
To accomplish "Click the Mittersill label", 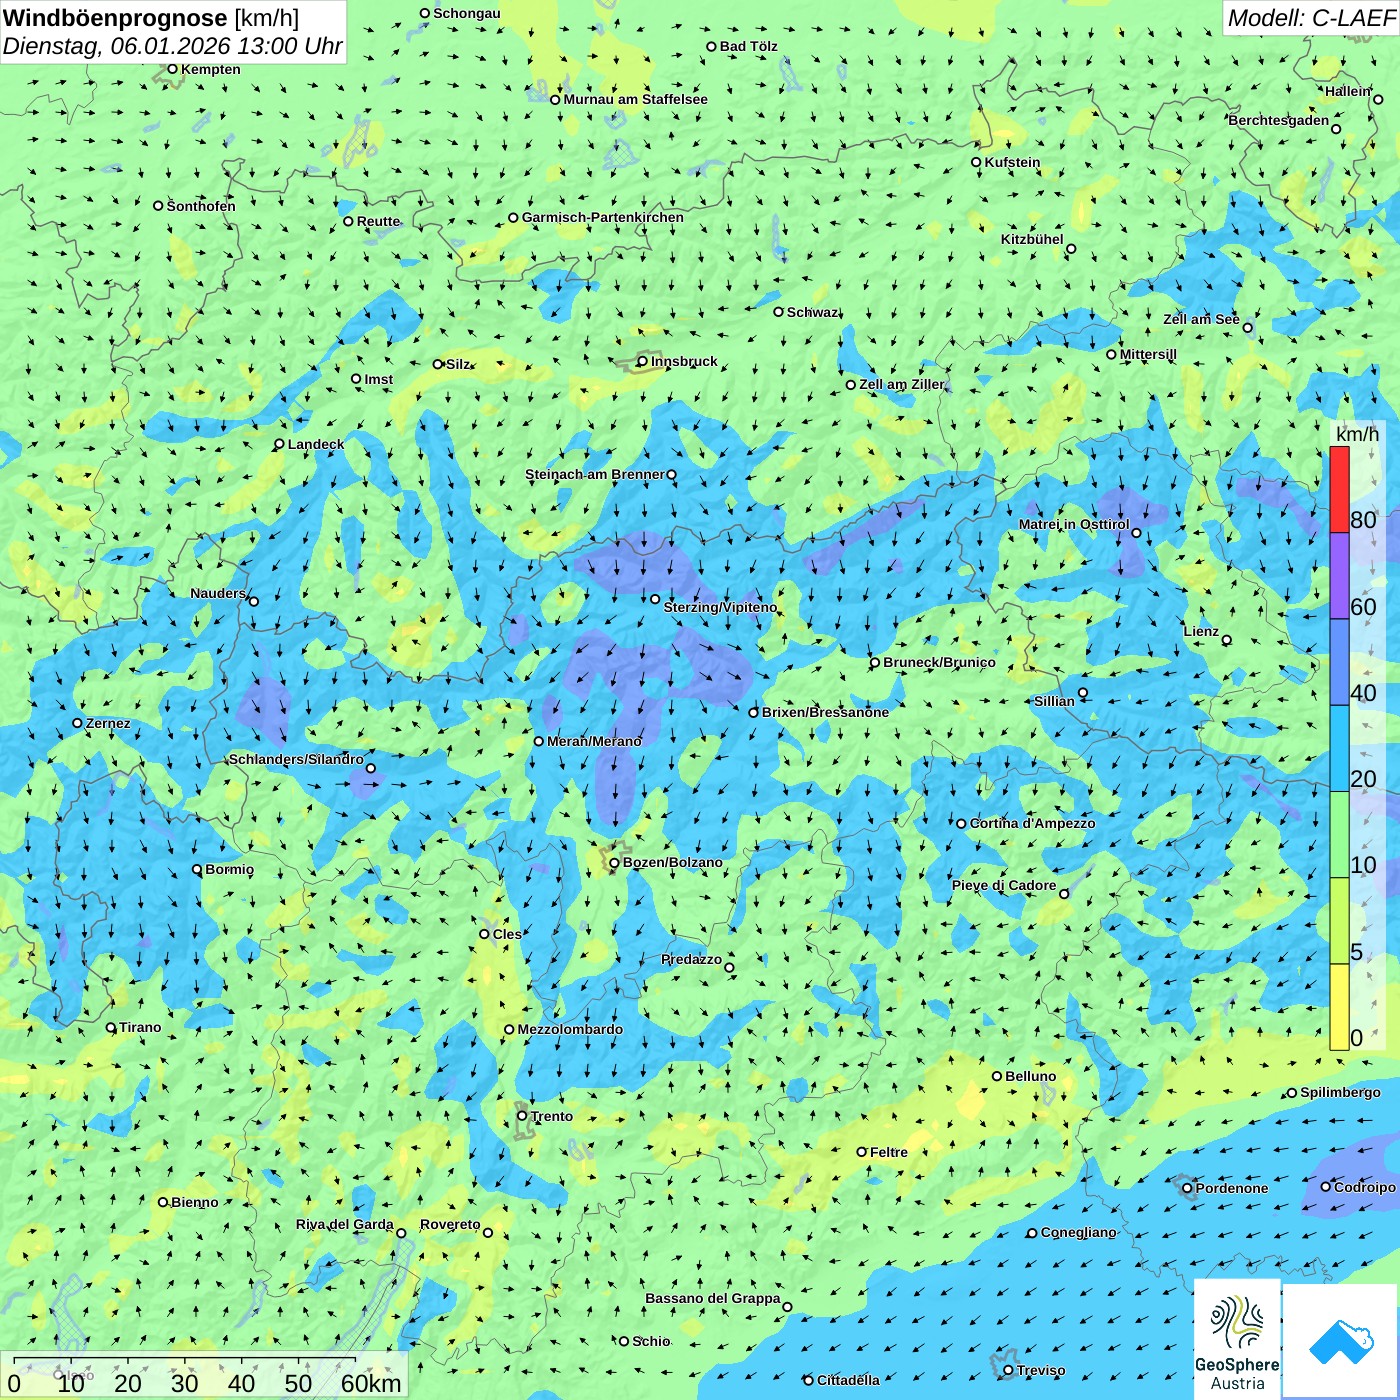I will pyautogui.click(x=1149, y=354).
